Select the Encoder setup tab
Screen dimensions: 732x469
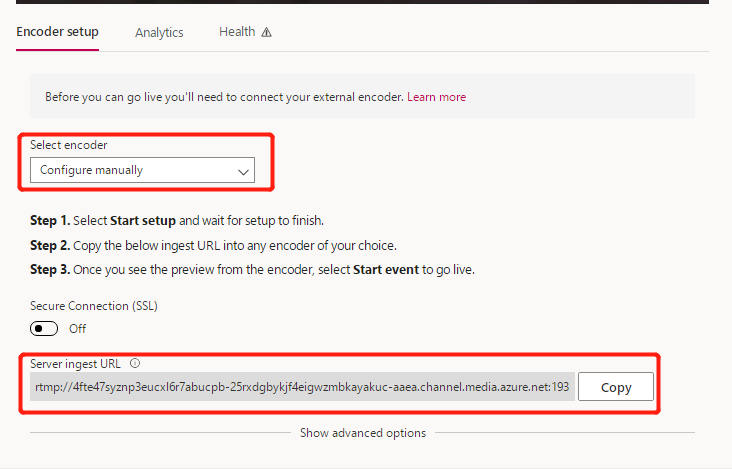point(57,32)
